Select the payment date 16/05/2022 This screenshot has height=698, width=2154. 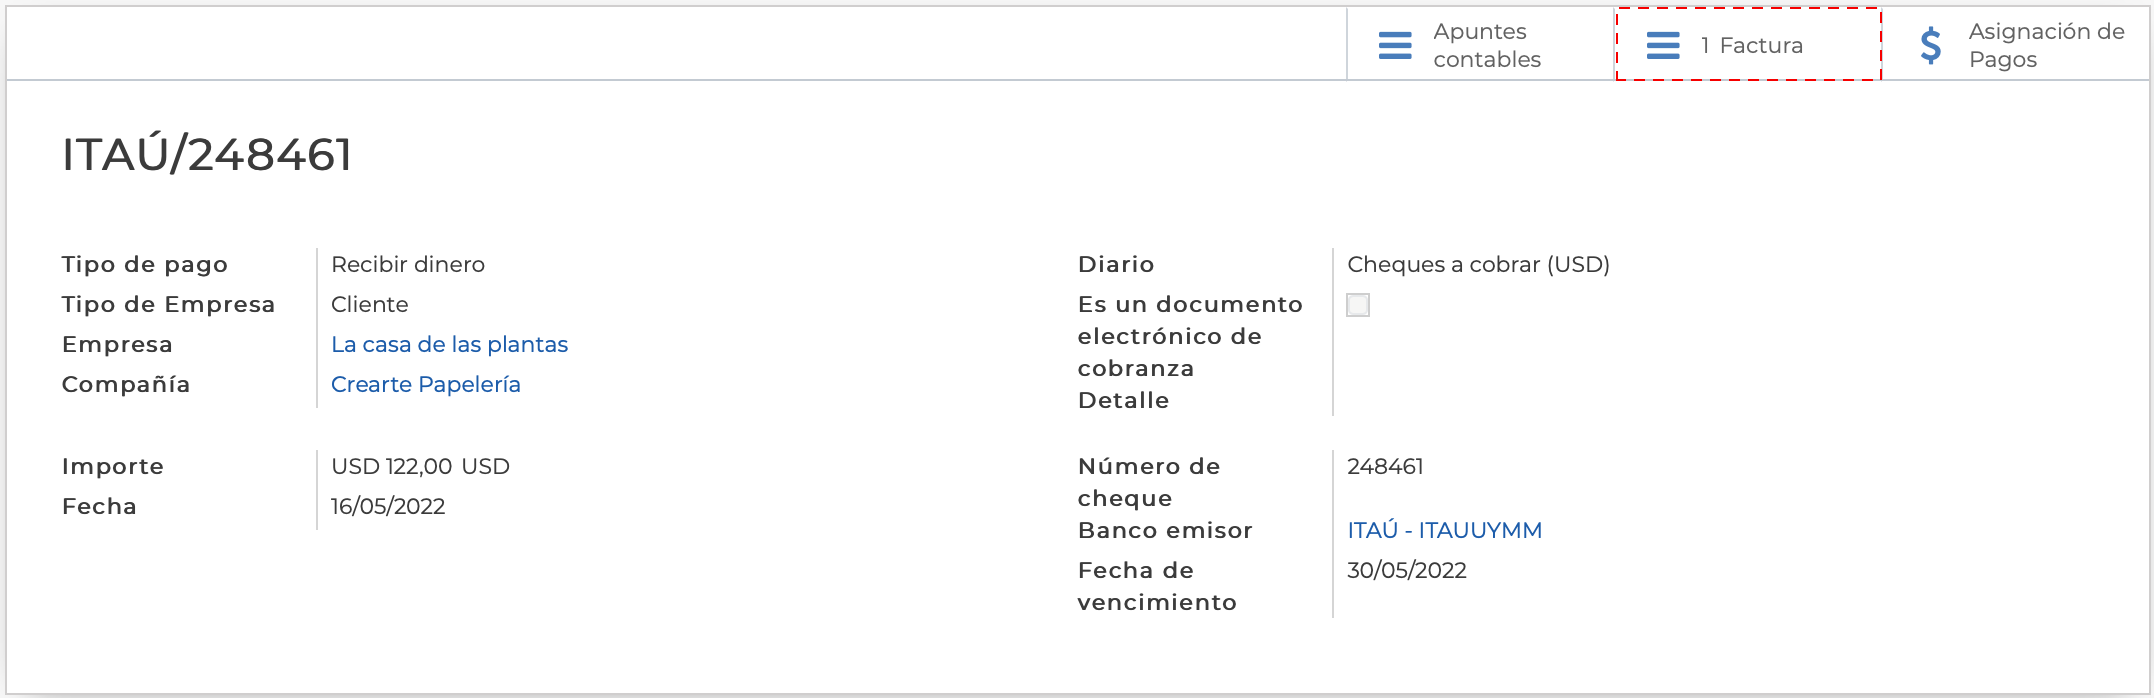(388, 507)
